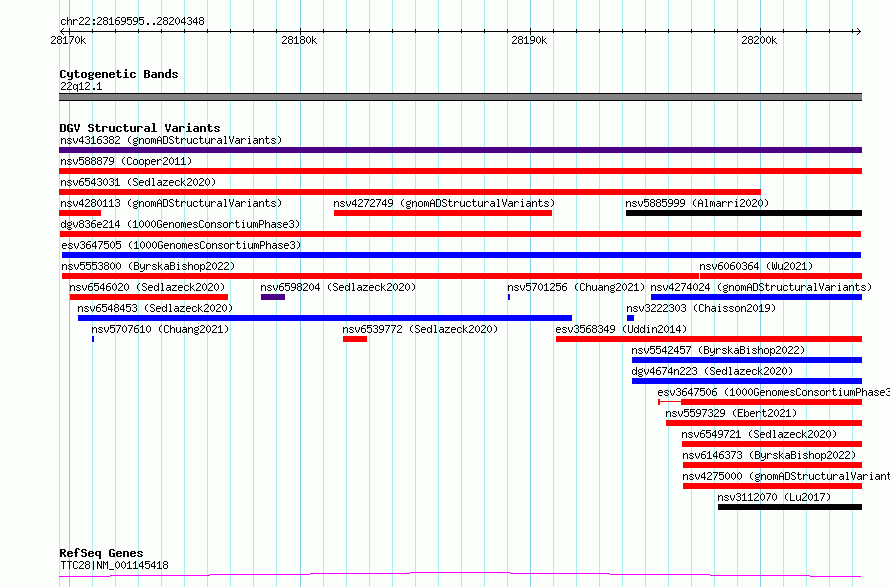890x587 pixels.
Task: Open the nsv5542457 (ByrskaBishop2022) label
Action: [718, 350]
